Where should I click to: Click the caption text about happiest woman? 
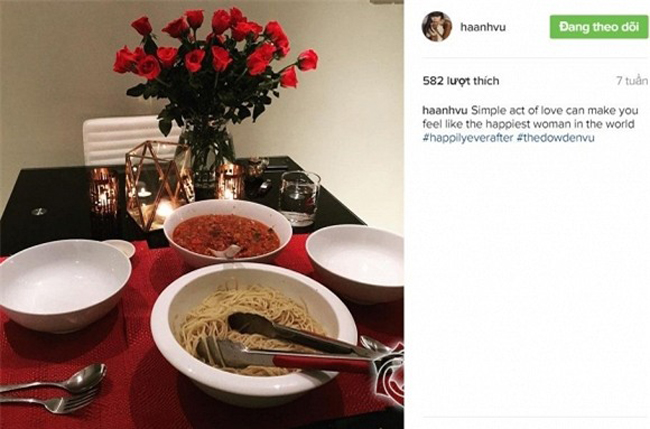point(530,118)
